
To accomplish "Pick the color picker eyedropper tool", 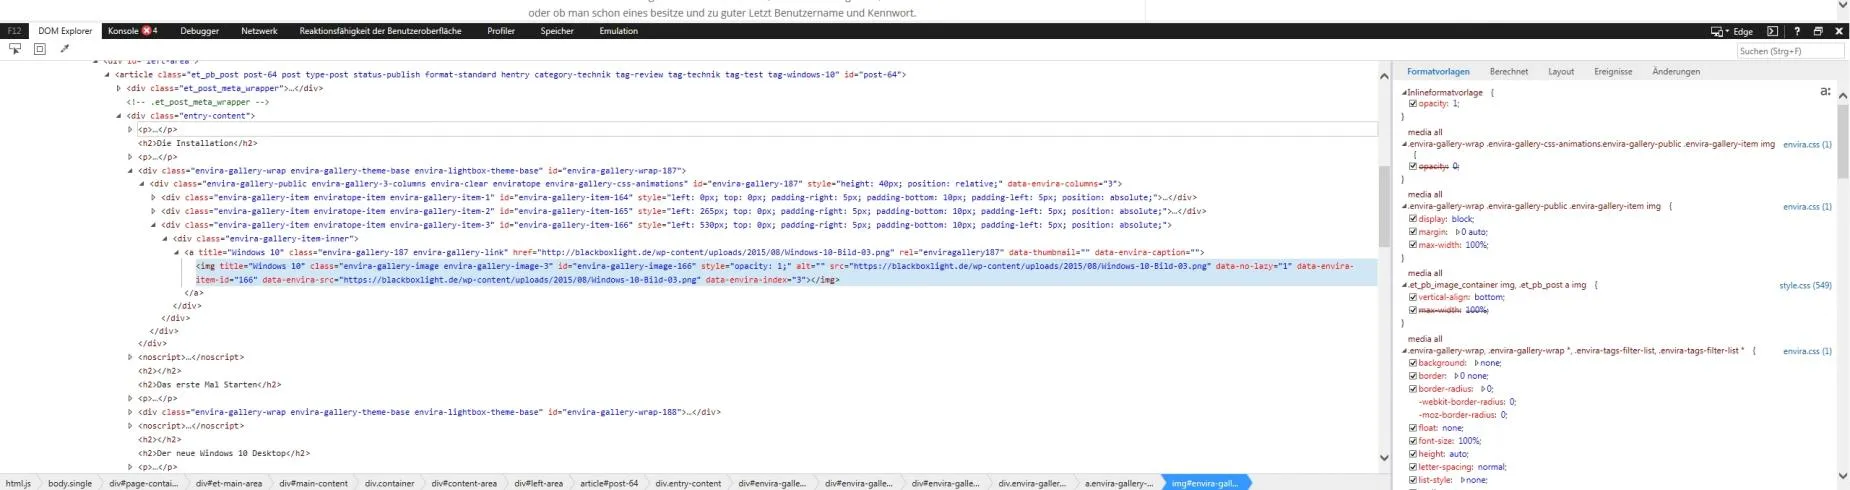I will pos(65,48).
